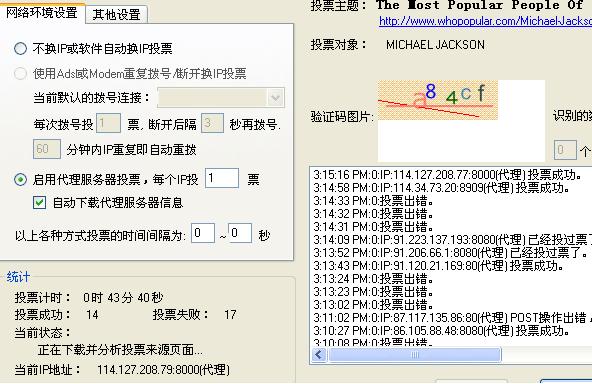Click the log scrollbar left arrow
The height and width of the screenshot is (384, 592).
point(319,355)
